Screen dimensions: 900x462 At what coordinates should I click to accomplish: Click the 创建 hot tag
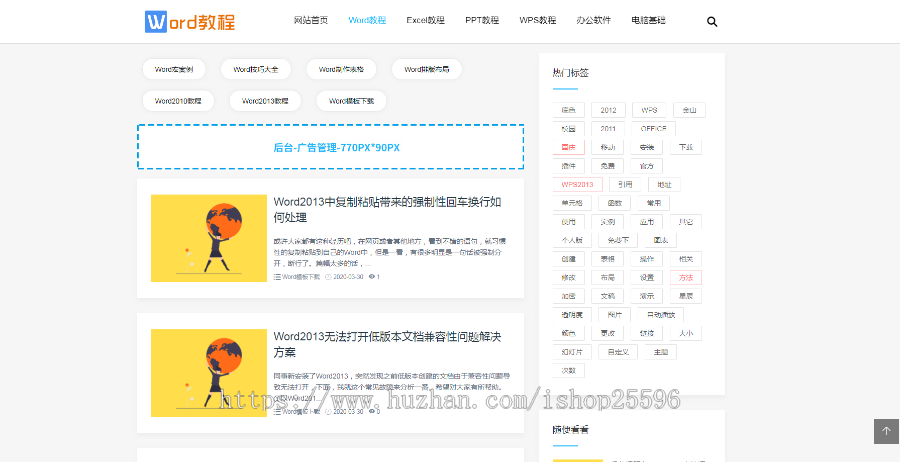click(568, 259)
